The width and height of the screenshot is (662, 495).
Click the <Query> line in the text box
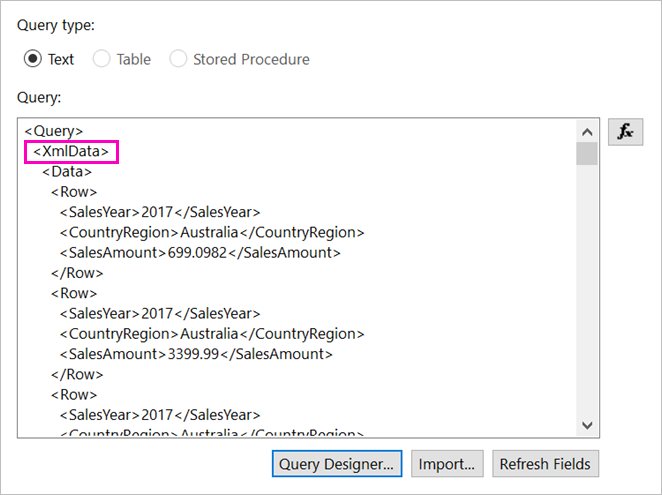tap(54, 131)
